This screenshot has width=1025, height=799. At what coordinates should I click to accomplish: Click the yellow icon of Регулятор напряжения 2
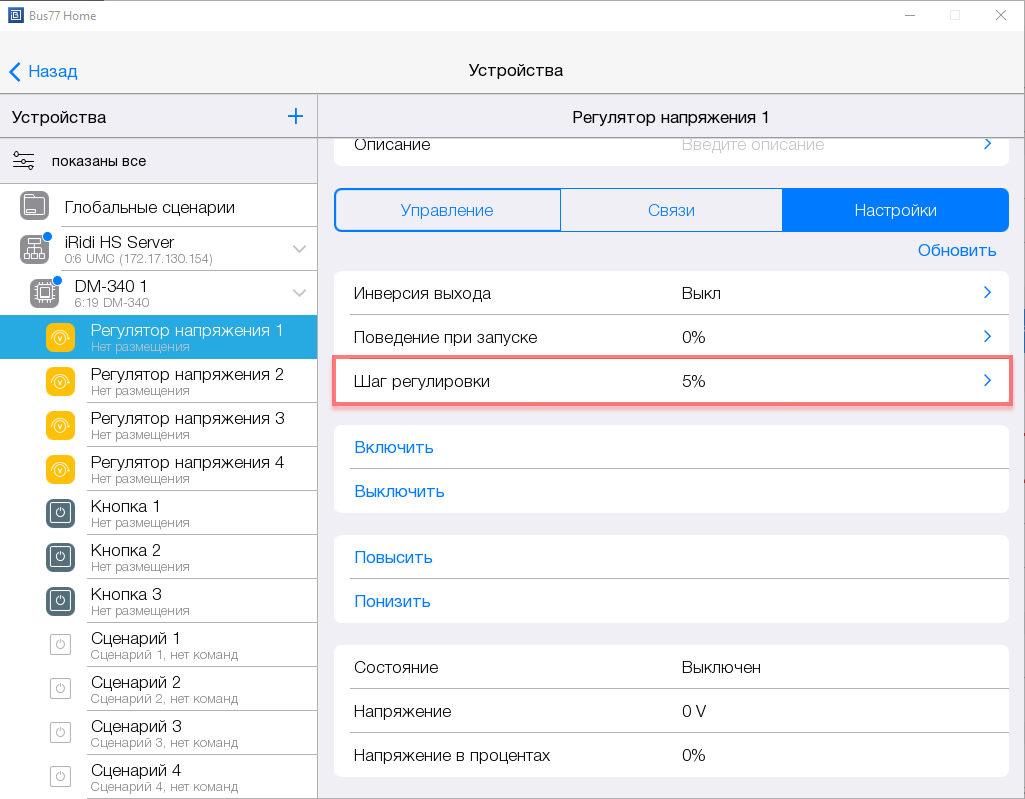[x=61, y=381]
